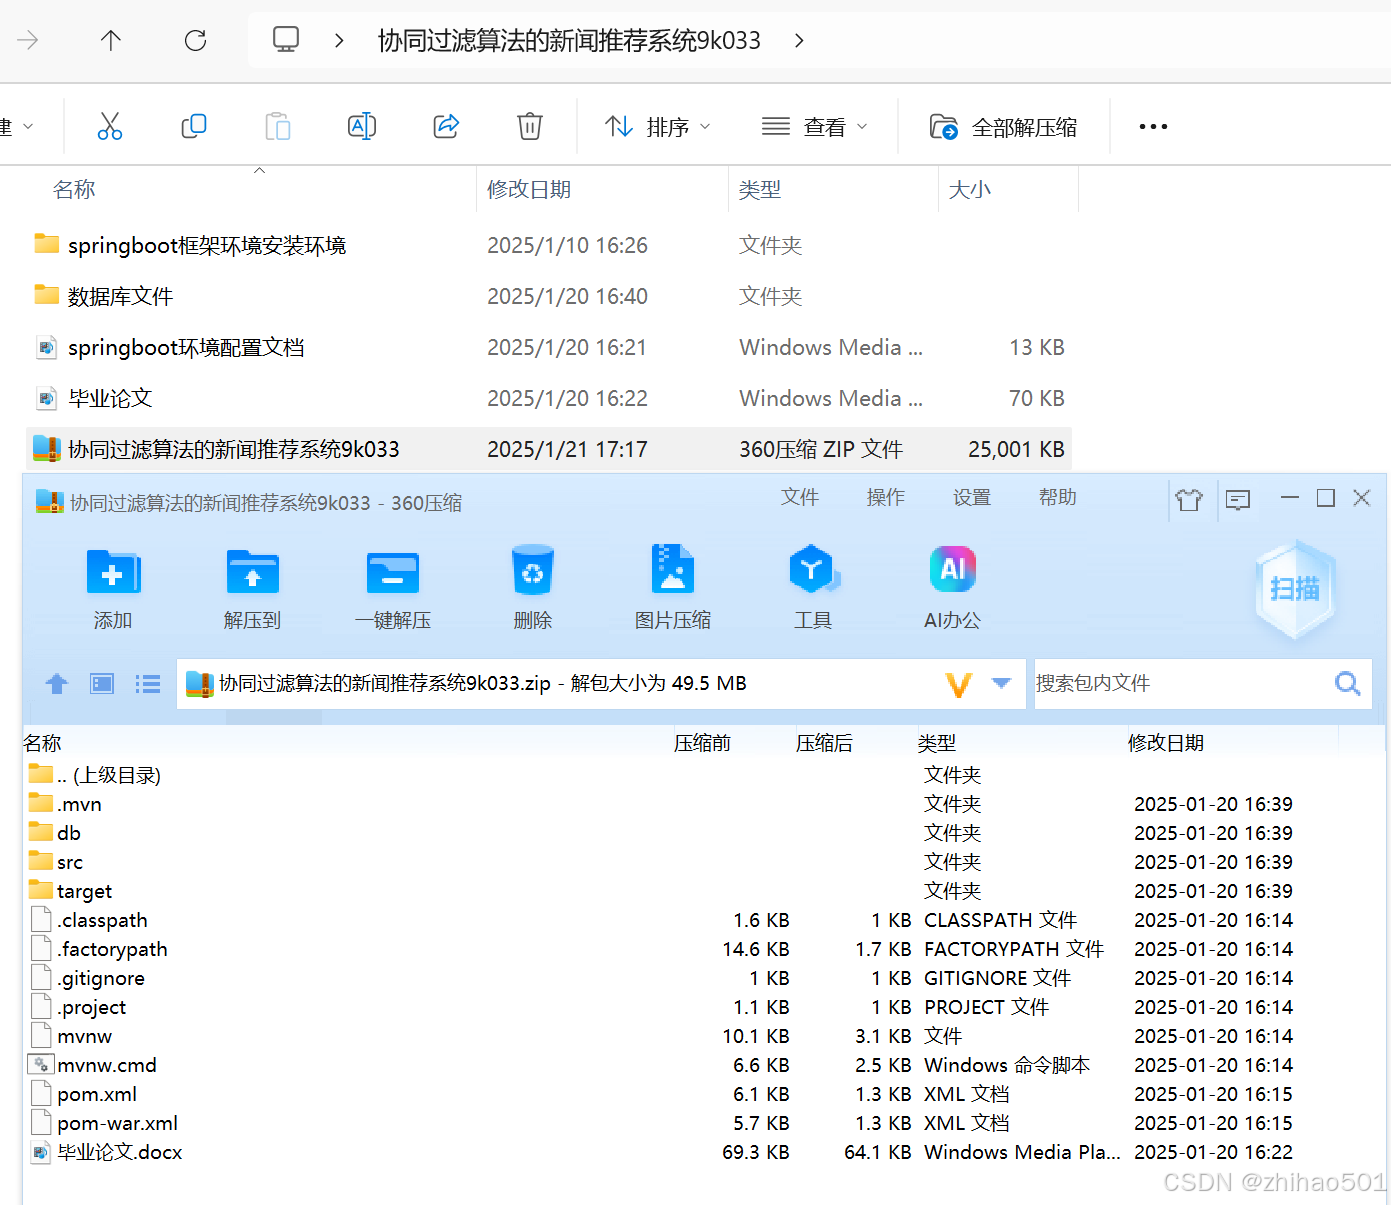This screenshot has width=1391, height=1205.
Task: Expand the address bar path chevron after folder name
Action: click(x=799, y=40)
